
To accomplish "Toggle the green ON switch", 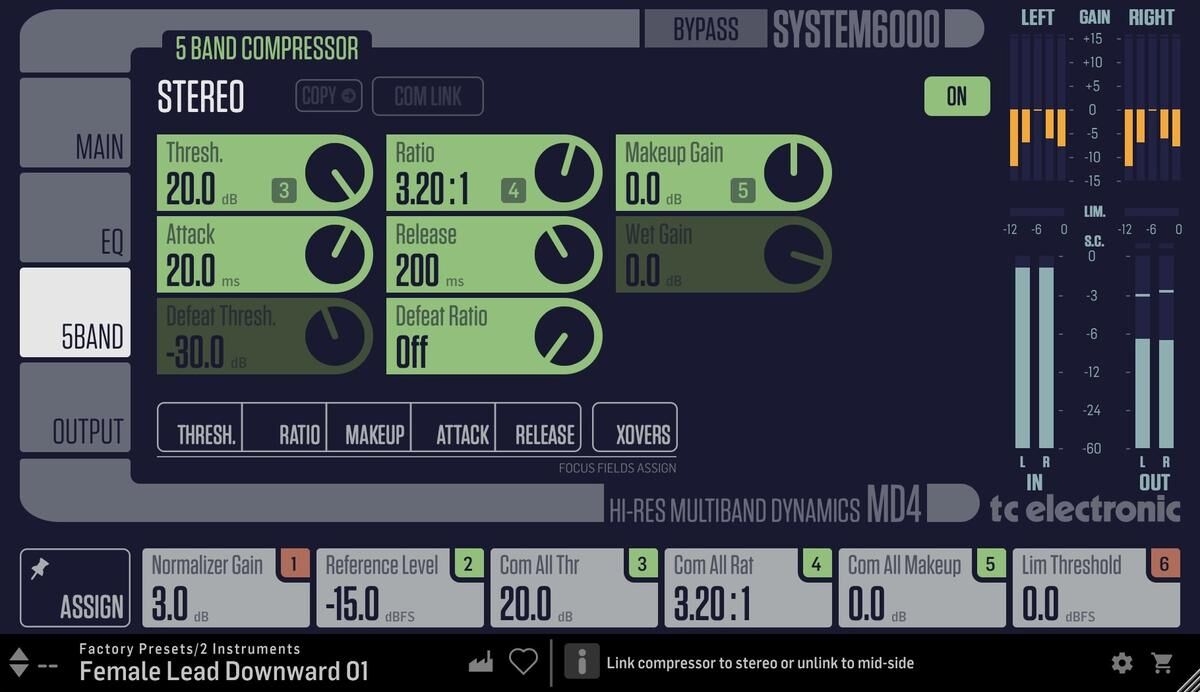I will (956, 96).
